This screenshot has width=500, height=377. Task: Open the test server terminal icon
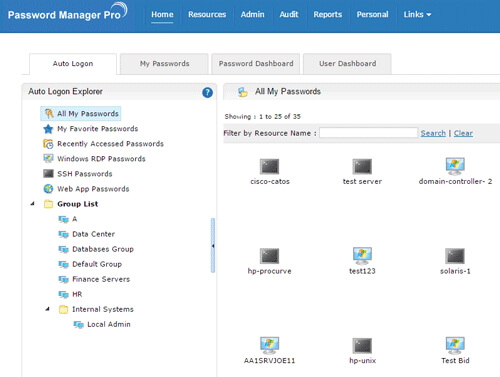(362, 166)
